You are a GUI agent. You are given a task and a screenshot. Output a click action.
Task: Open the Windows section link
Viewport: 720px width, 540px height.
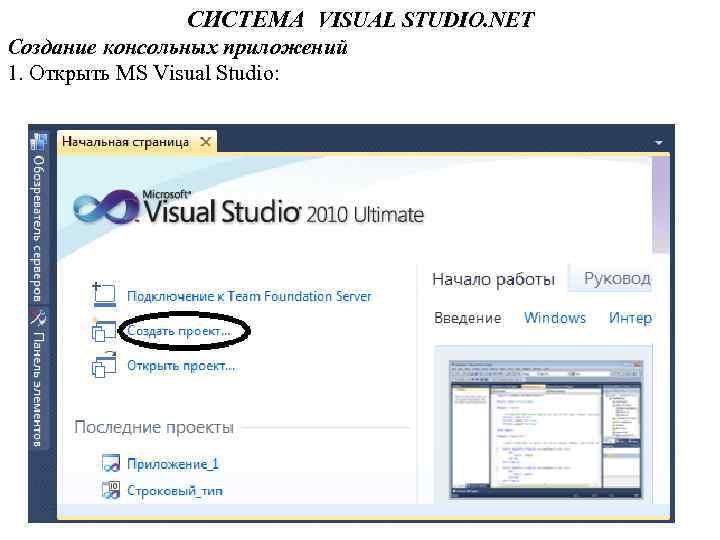point(555,318)
